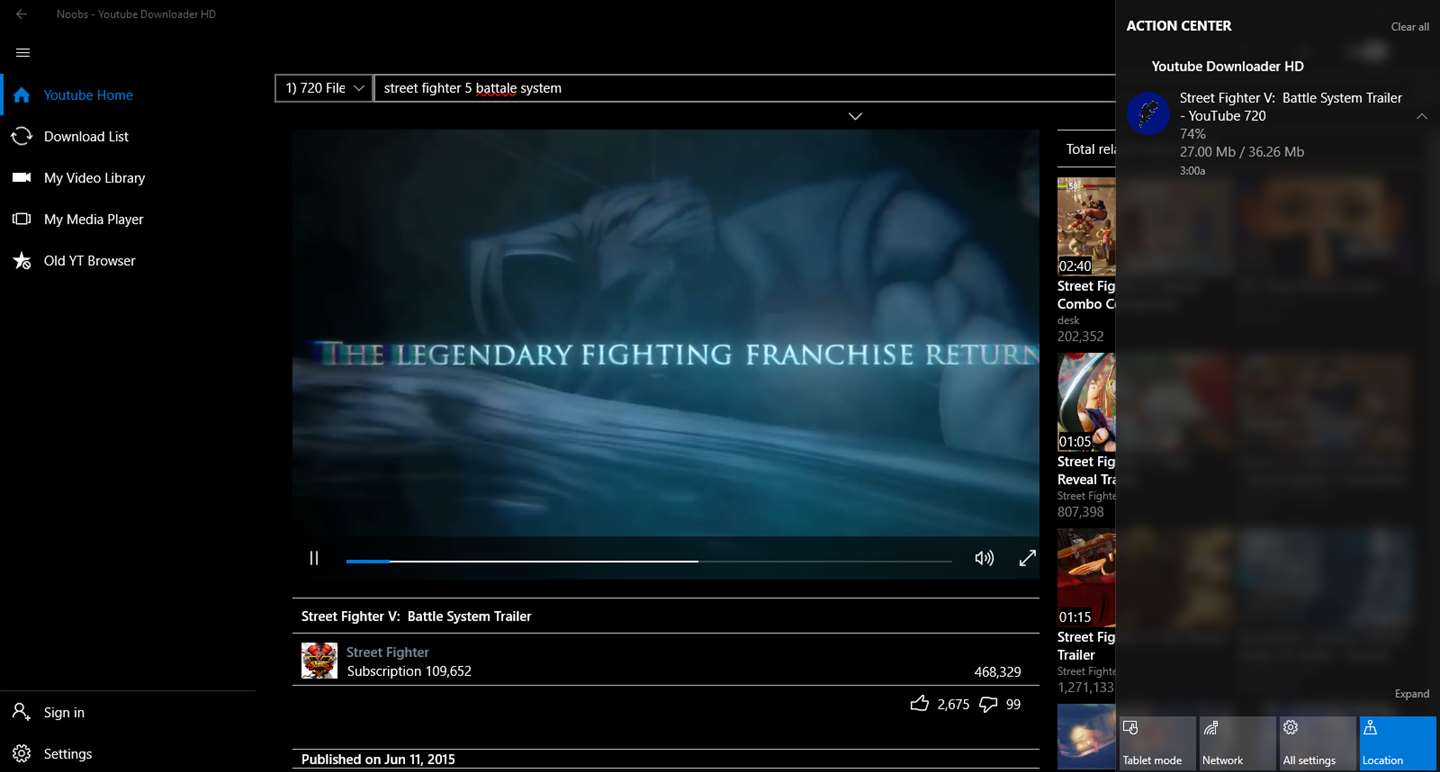Click the Published on Jun 11, 2015 text
The width and height of the screenshot is (1440, 772).
pos(378,759)
